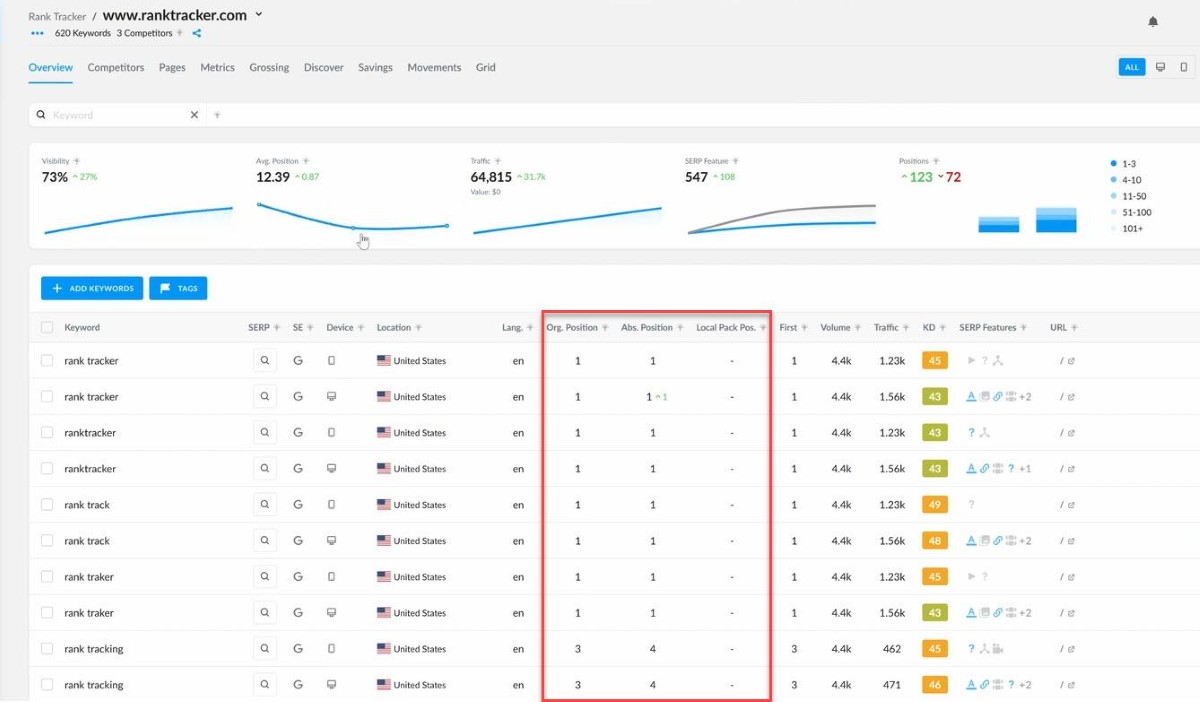This screenshot has width=1200, height=702.
Task: Open SERP preview for rank tracker mobile row
Action: [x=265, y=360]
